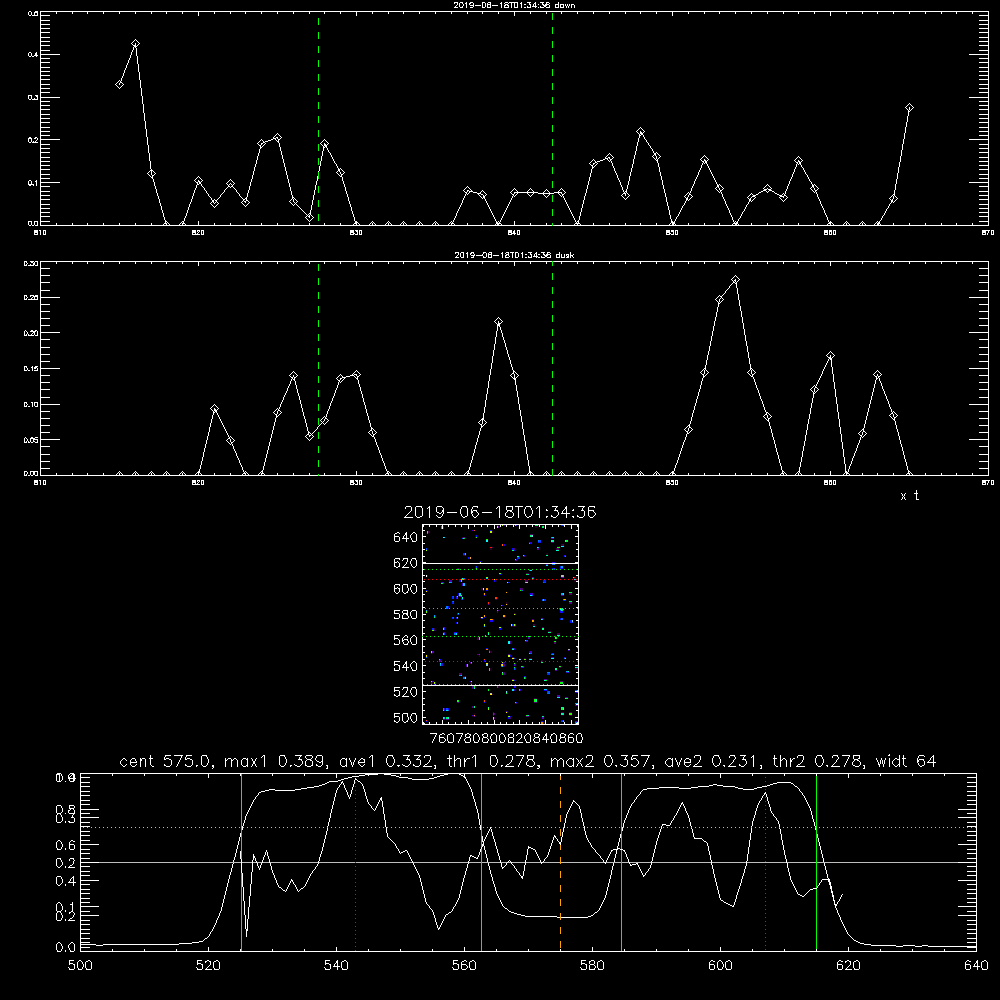
Task: Click the left green dashed line in the dawn plot
Action: tap(318, 118)
